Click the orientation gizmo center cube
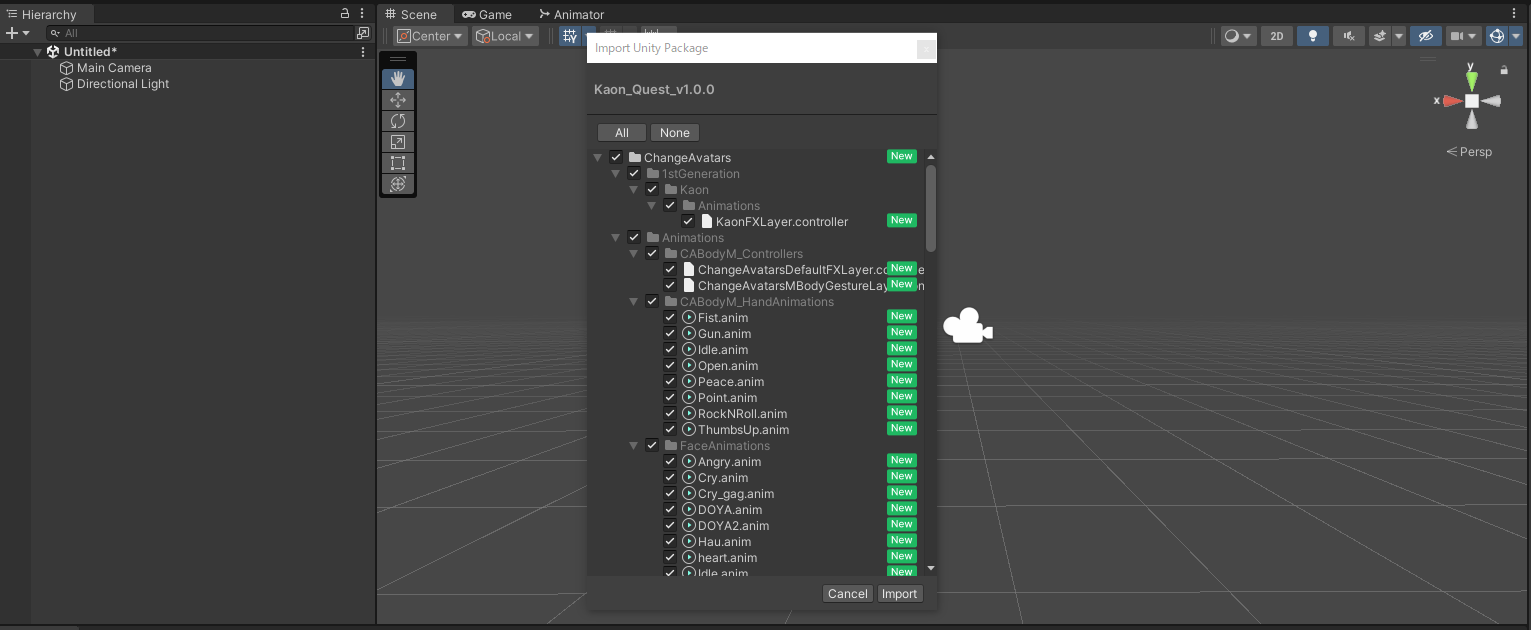 [x=1472, y=101]
